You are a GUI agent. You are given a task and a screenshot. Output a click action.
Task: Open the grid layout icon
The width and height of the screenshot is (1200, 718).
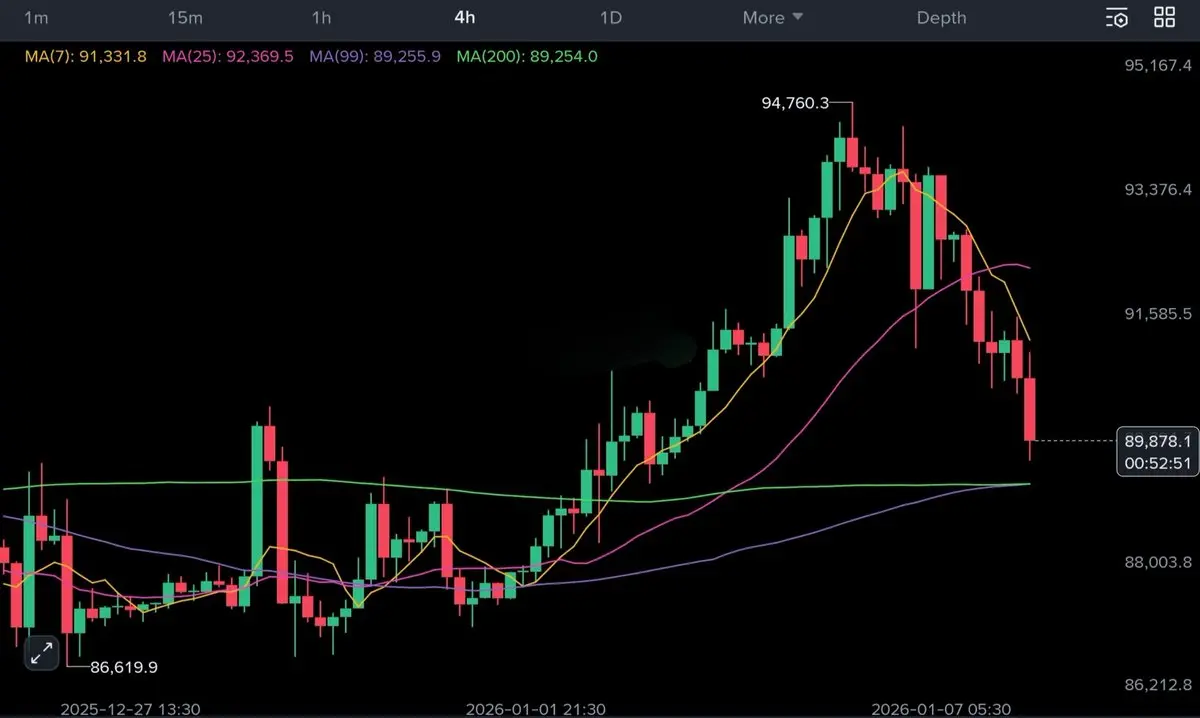[x=1165, y=17]
